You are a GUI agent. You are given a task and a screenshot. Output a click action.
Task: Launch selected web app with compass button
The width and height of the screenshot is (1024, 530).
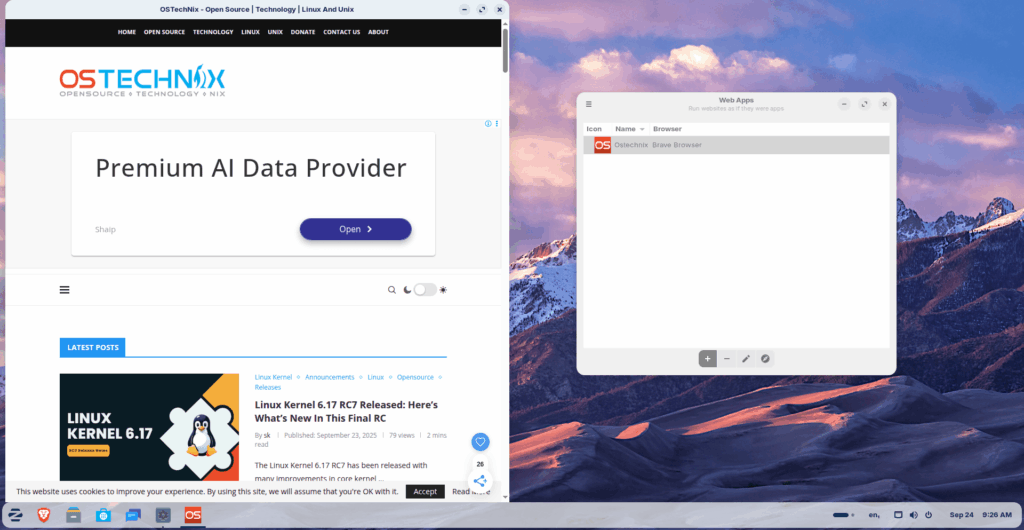[x=765, y=358]
